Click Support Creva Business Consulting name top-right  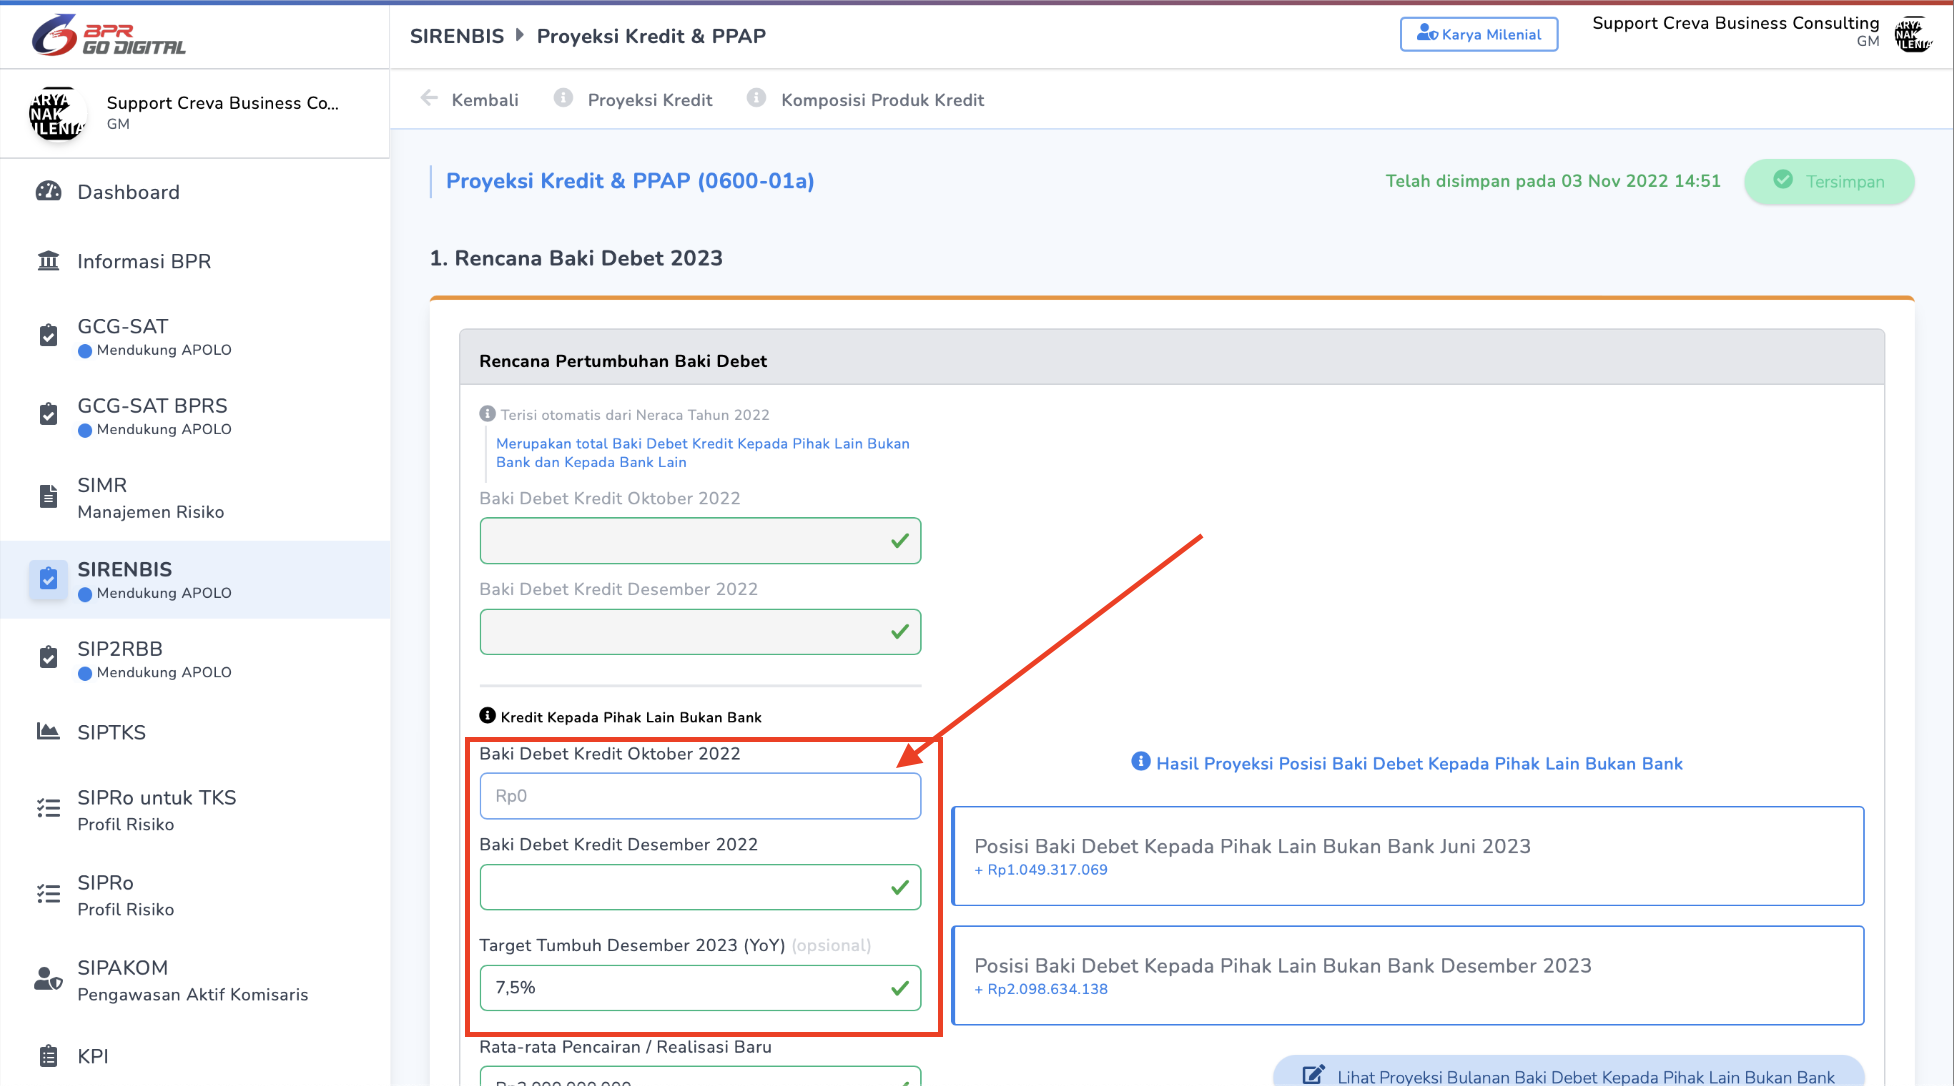point(1736,23)
